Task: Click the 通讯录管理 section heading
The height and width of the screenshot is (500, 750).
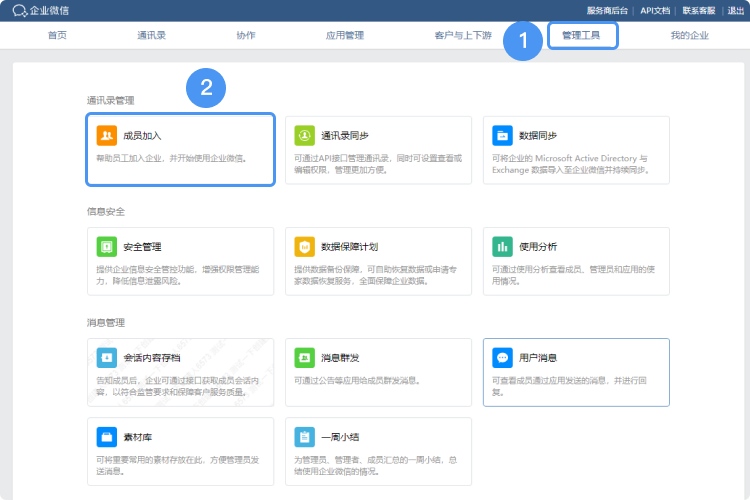Action: coord(110,100)
